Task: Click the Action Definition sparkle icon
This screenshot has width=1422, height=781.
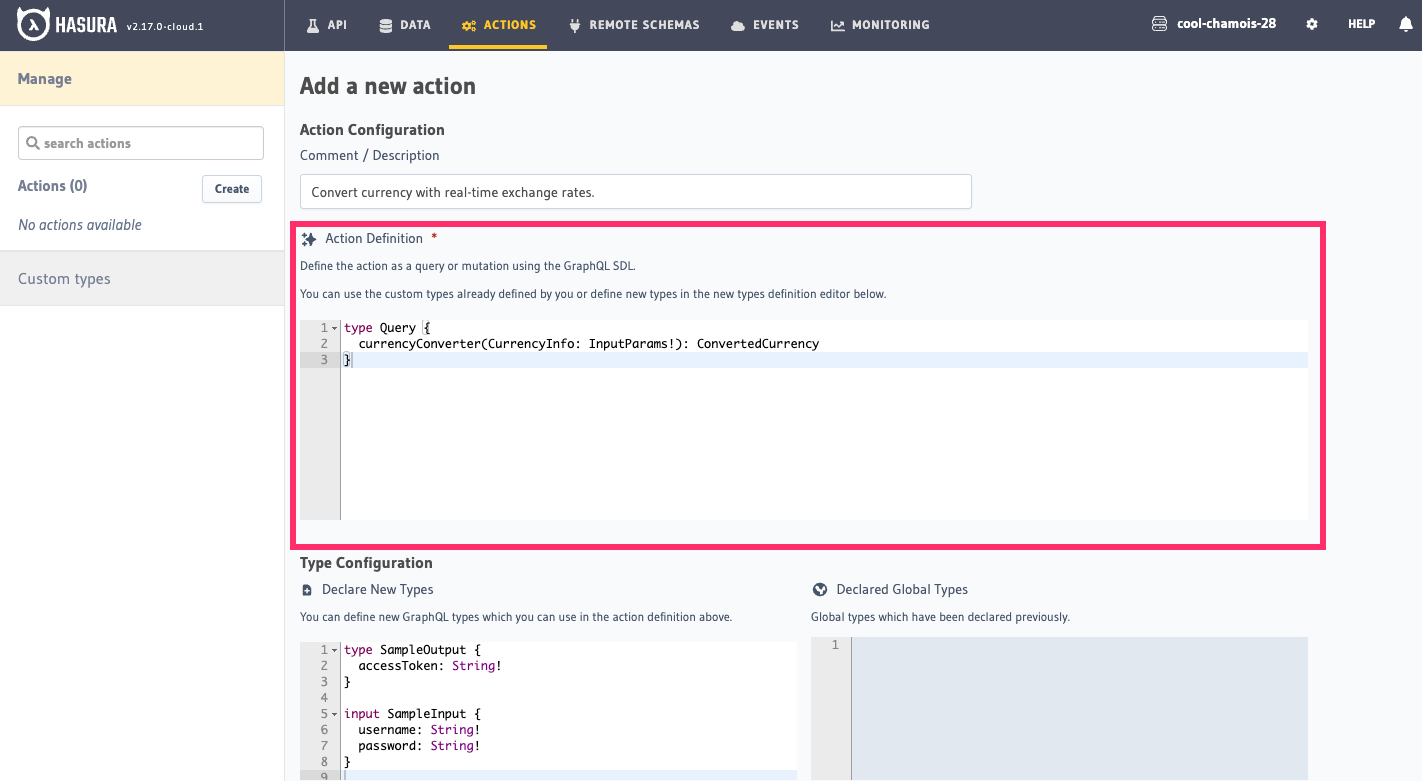Action: click(x=309, y=239)
